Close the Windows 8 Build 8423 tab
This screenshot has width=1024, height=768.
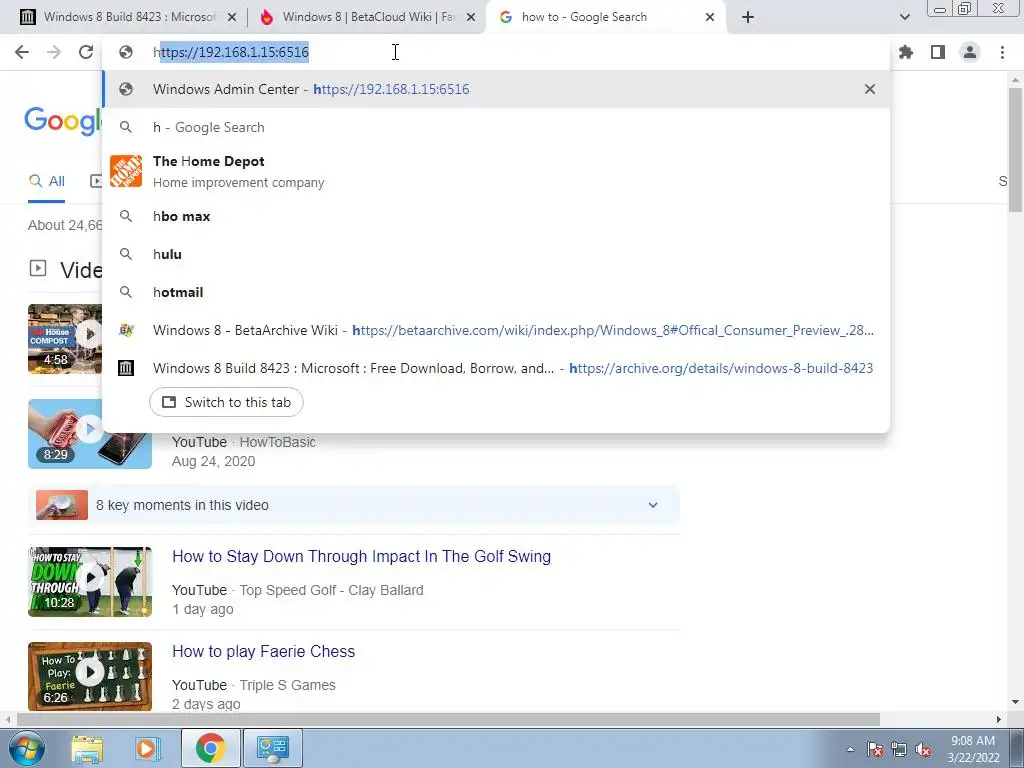(232, 18)
